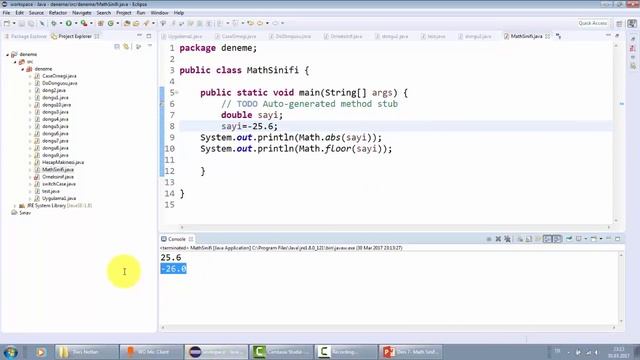The height and width of the screenshot is (360, 640).
Task: Click the New Java Class green icon
Action: [x=110, y=23]
